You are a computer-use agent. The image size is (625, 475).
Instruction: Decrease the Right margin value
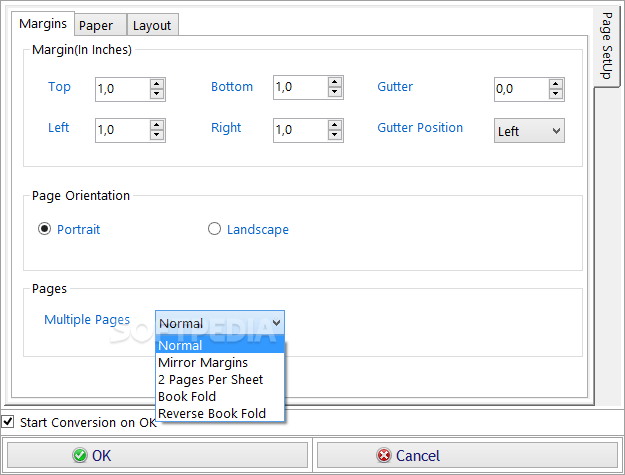coord(335,135)
